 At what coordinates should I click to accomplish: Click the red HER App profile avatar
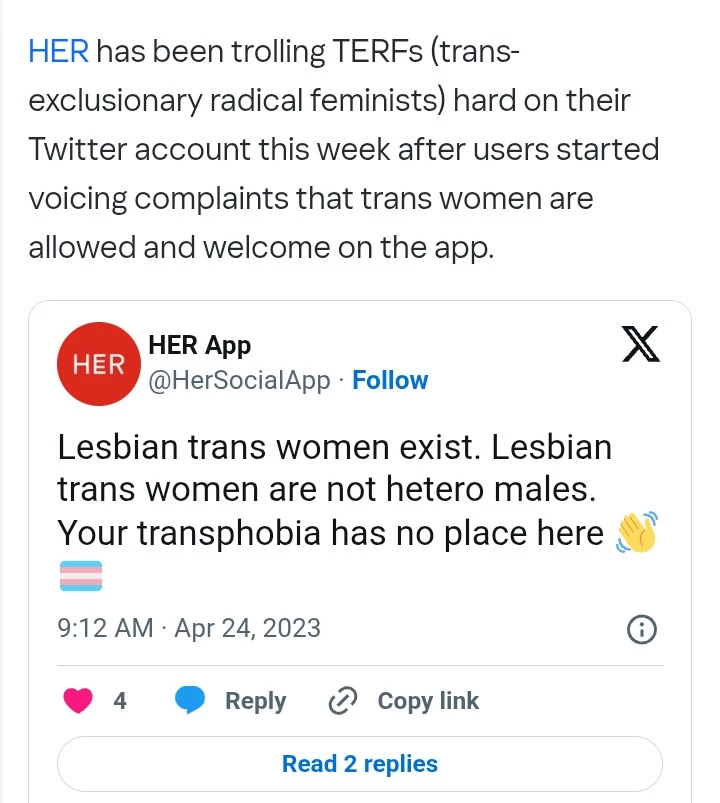(x=98, y=364)
